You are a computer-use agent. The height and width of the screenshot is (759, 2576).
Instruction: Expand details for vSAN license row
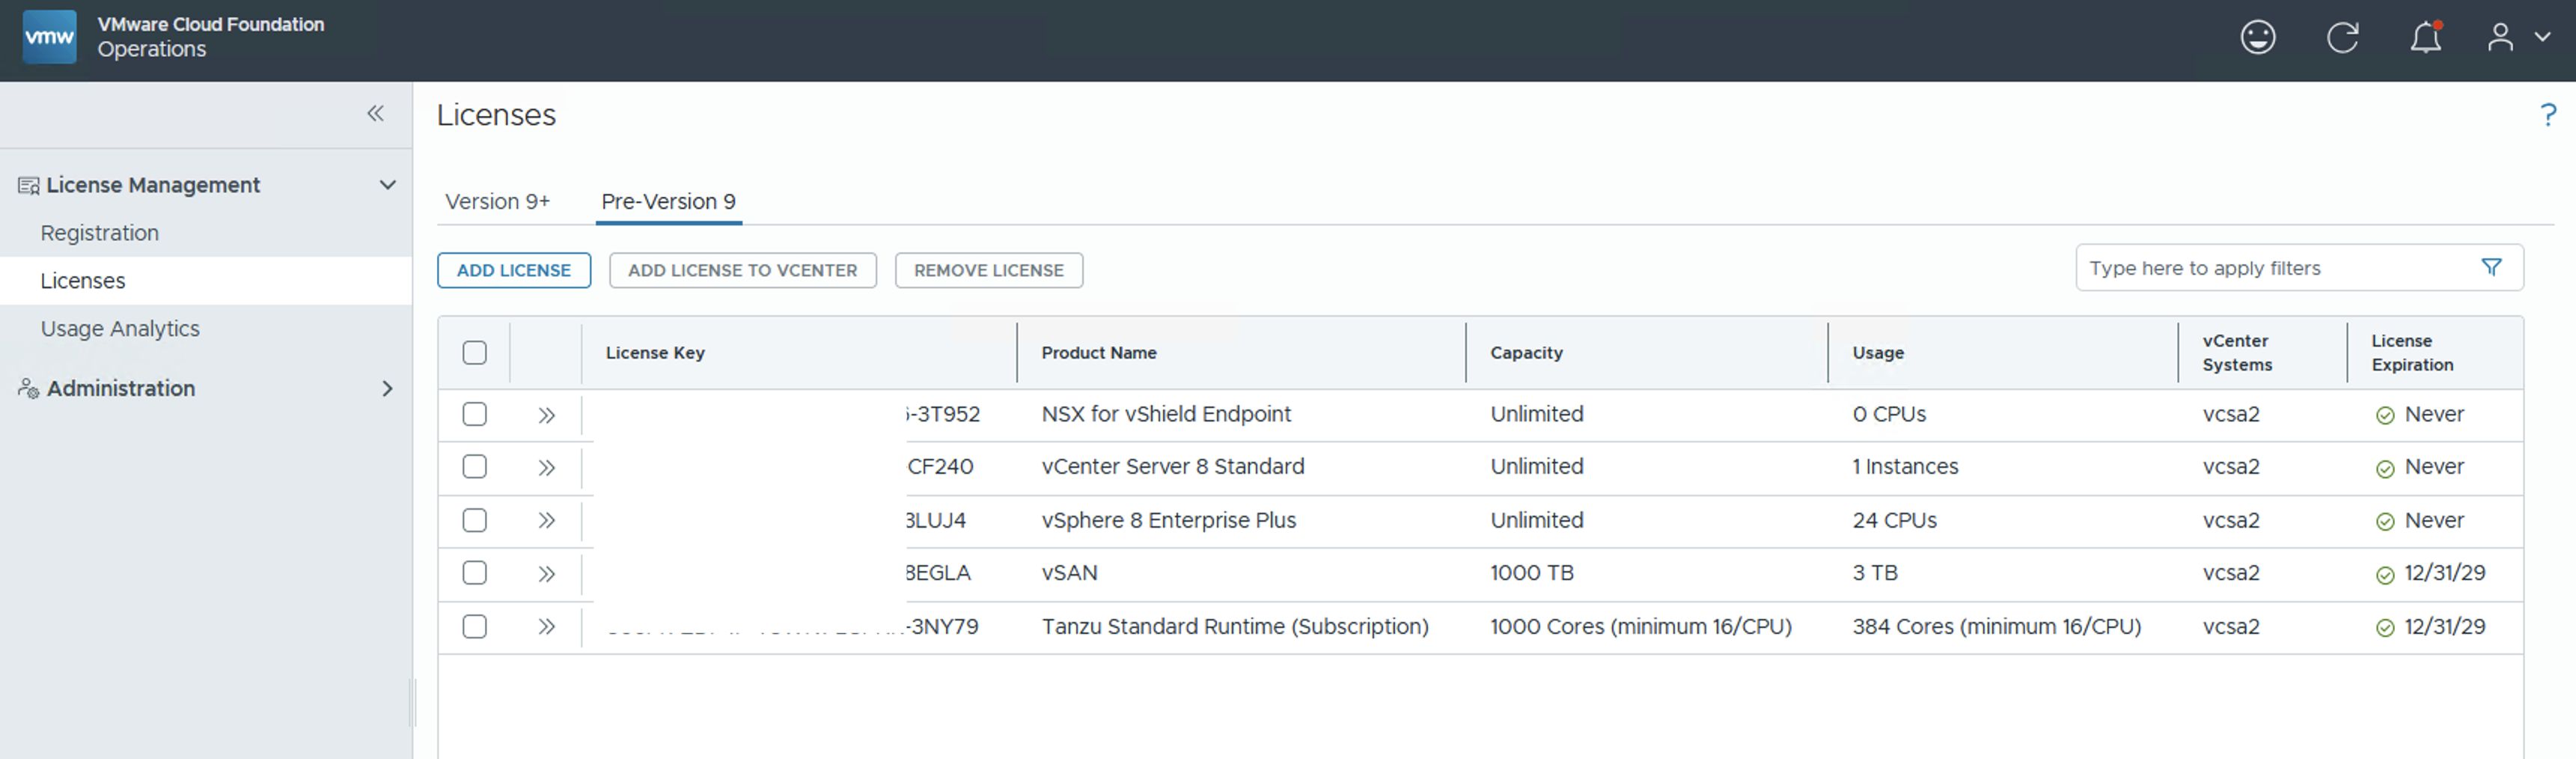pos(546,574)
